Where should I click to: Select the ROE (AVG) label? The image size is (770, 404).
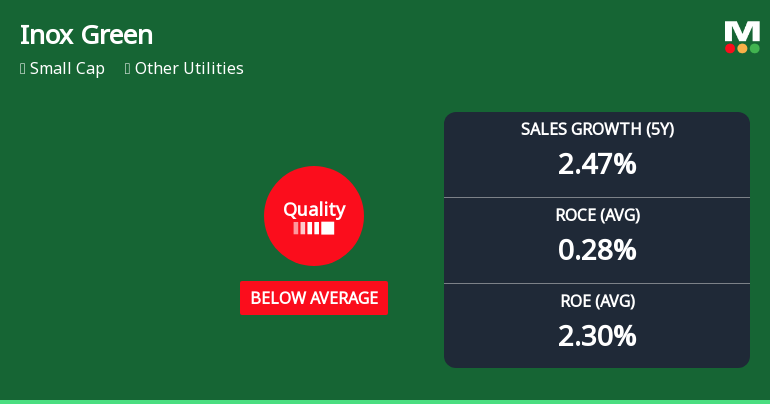598,301
